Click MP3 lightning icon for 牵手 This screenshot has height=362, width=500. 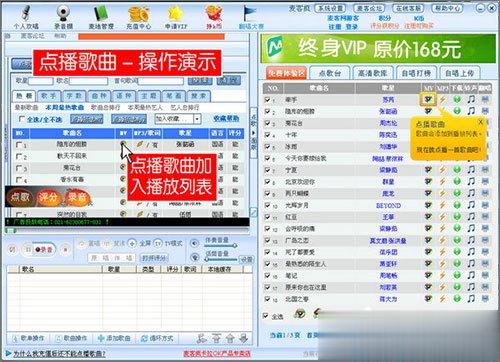tap(442, 99)
